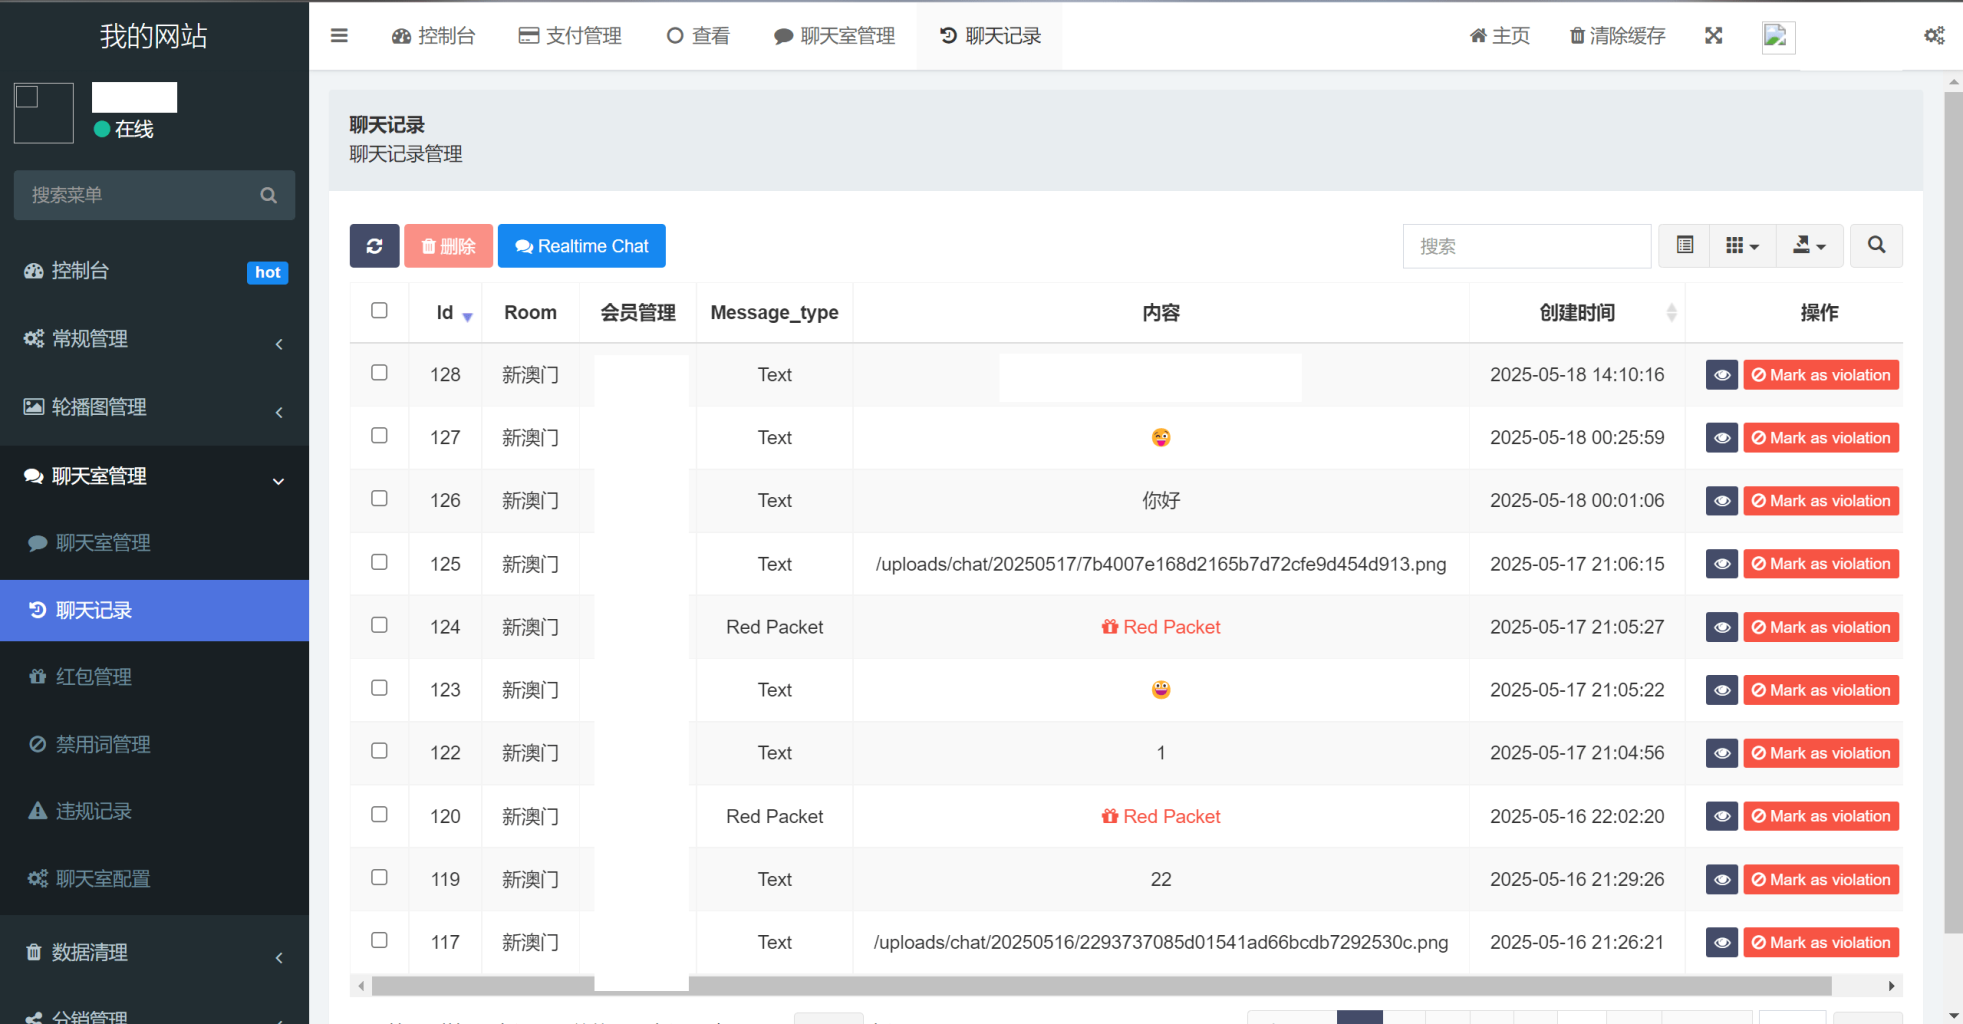Image resolution: width=1963 pixels, height=1024 pixels.
Task: Click the search magnifier next to the search box
Action: (x=1876, y=246)
